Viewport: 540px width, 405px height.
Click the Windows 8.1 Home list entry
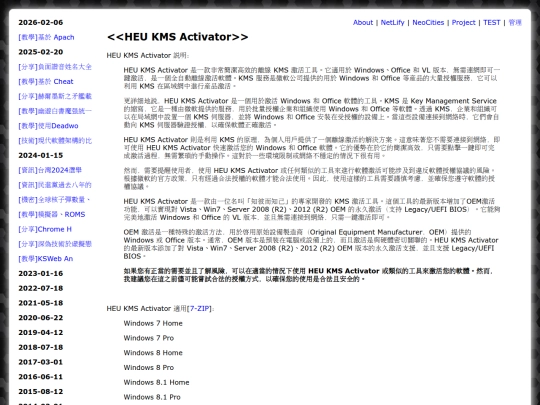(156, 383)
